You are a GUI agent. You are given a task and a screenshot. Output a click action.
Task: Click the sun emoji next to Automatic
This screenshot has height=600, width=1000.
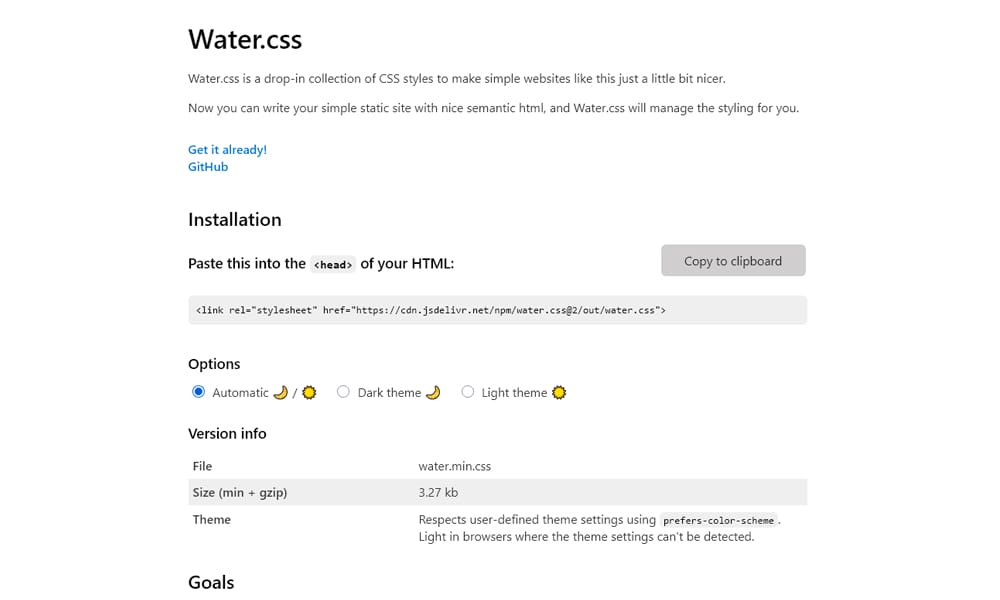309,392
